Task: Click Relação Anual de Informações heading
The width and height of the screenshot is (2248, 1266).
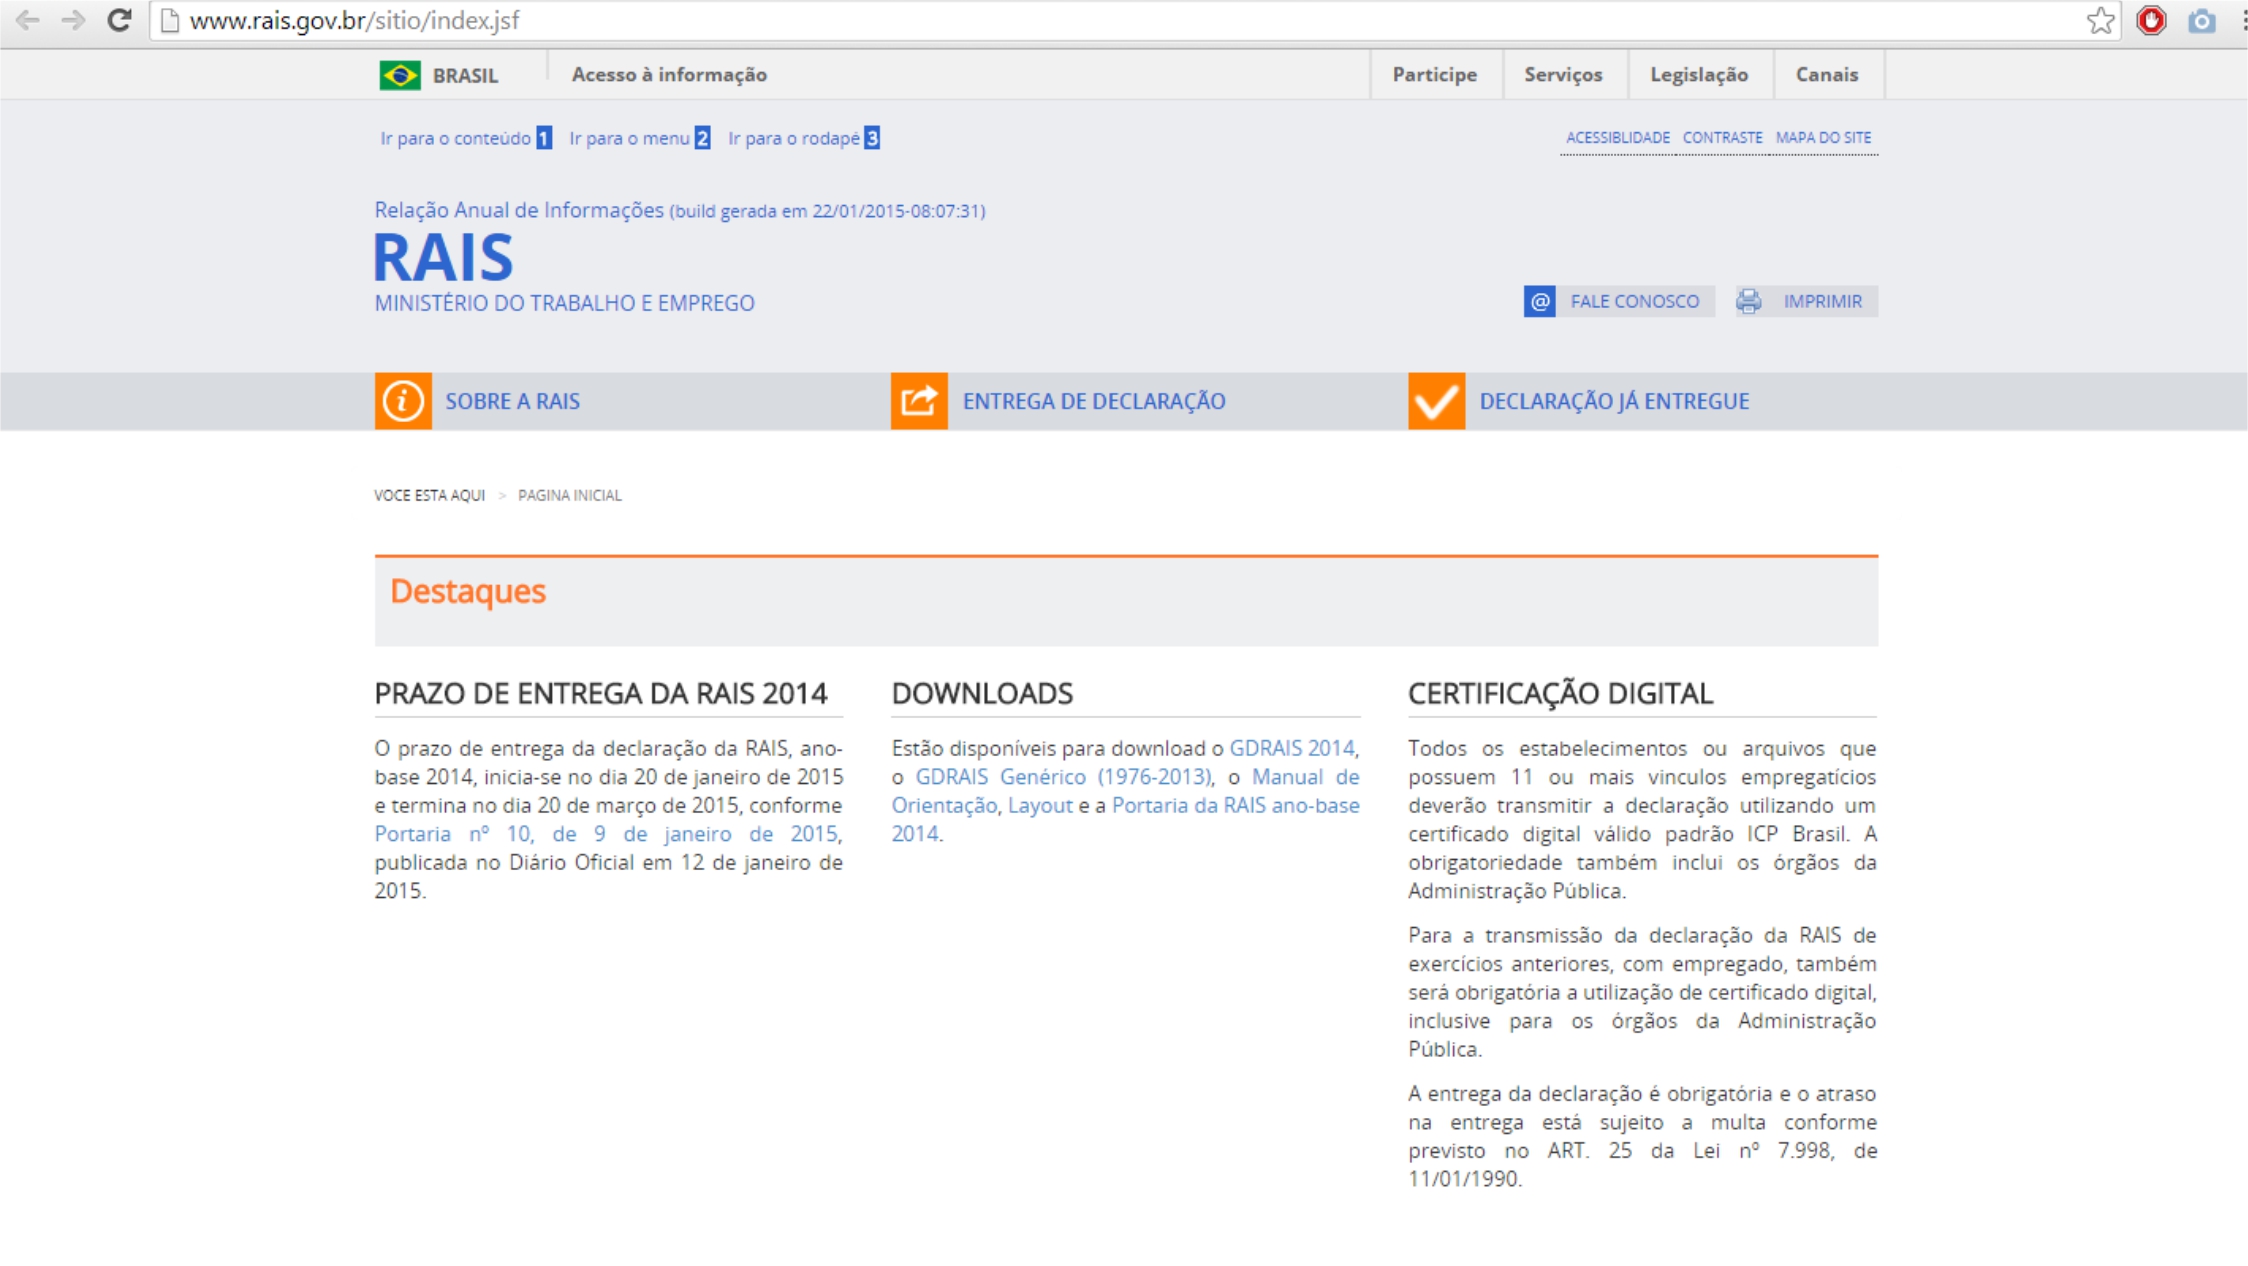Action: coord(519,210)
